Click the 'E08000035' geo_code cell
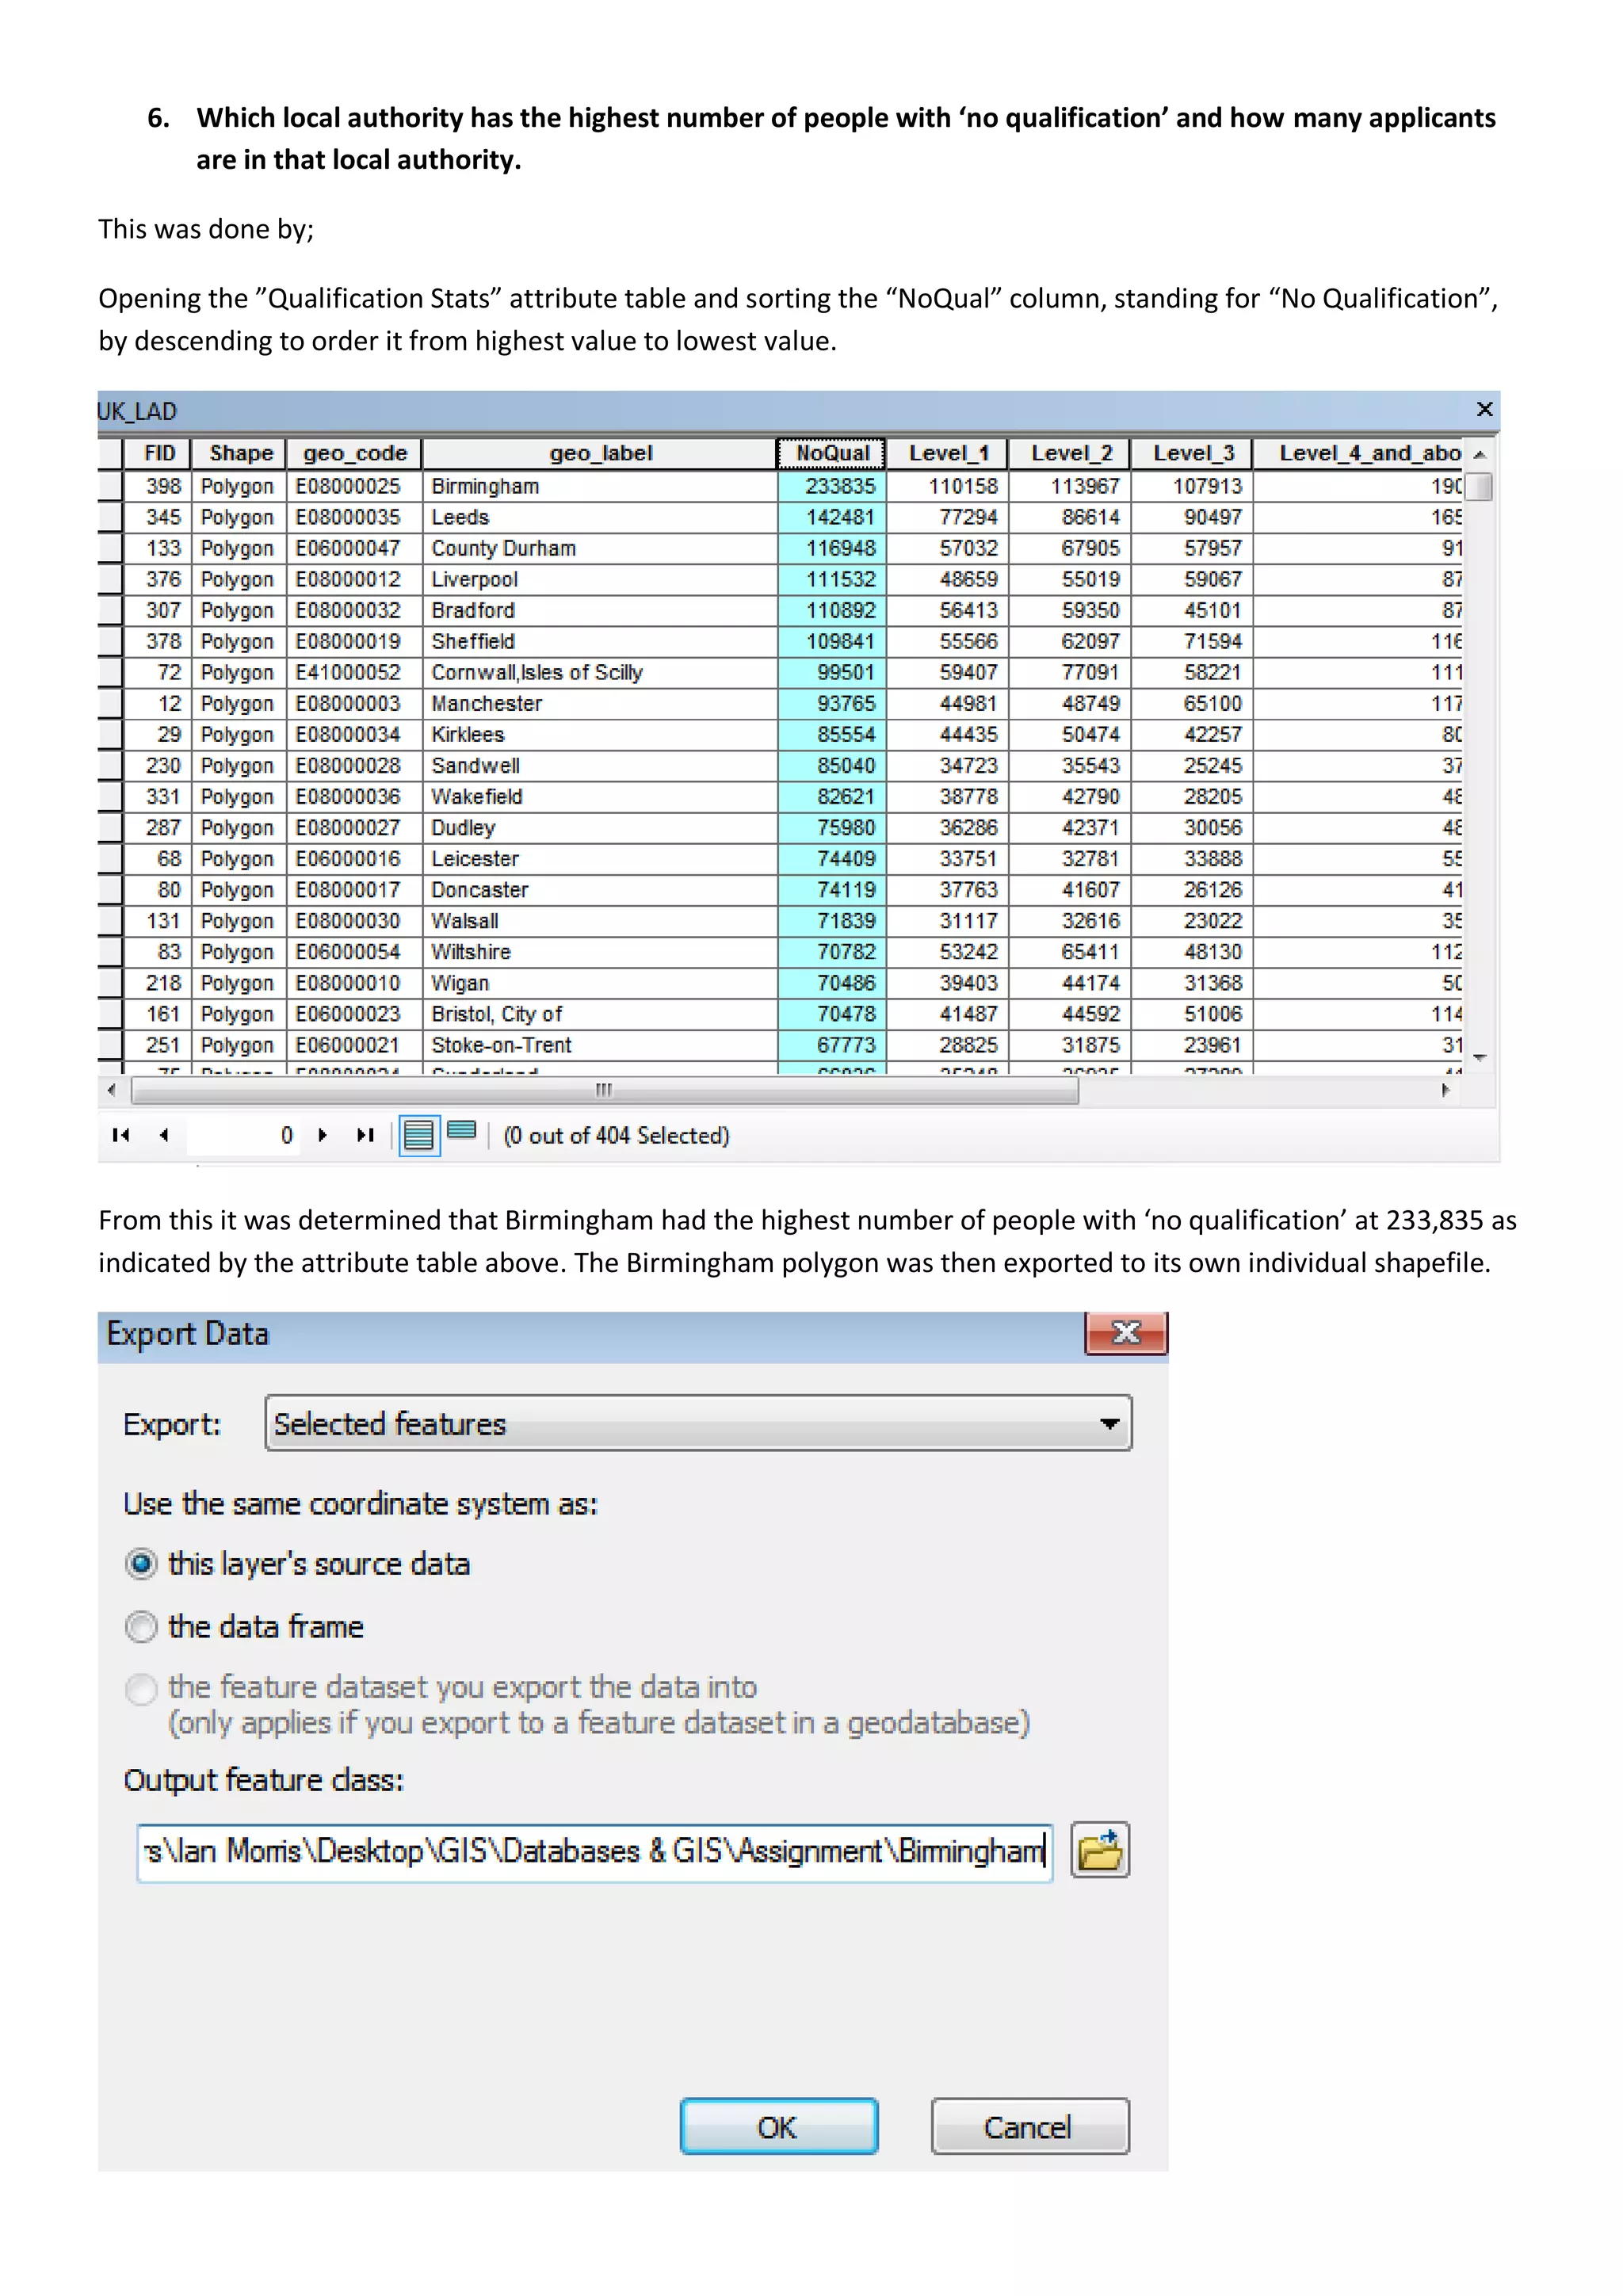This screenshot has width=1623, height=2296. [x=355, y=517]
